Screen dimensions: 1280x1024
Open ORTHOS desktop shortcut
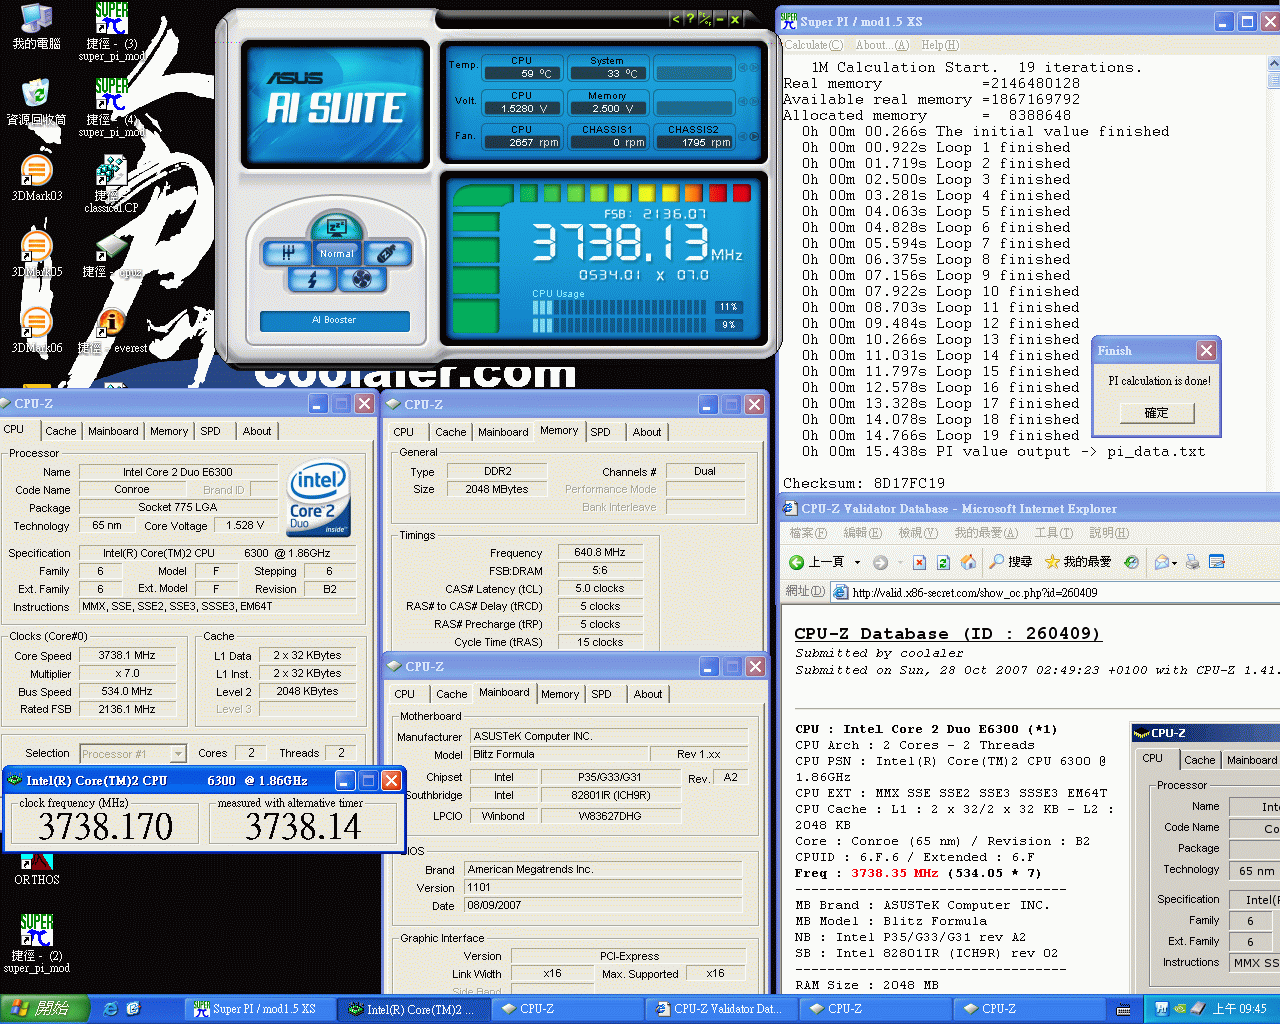point(37,868)
